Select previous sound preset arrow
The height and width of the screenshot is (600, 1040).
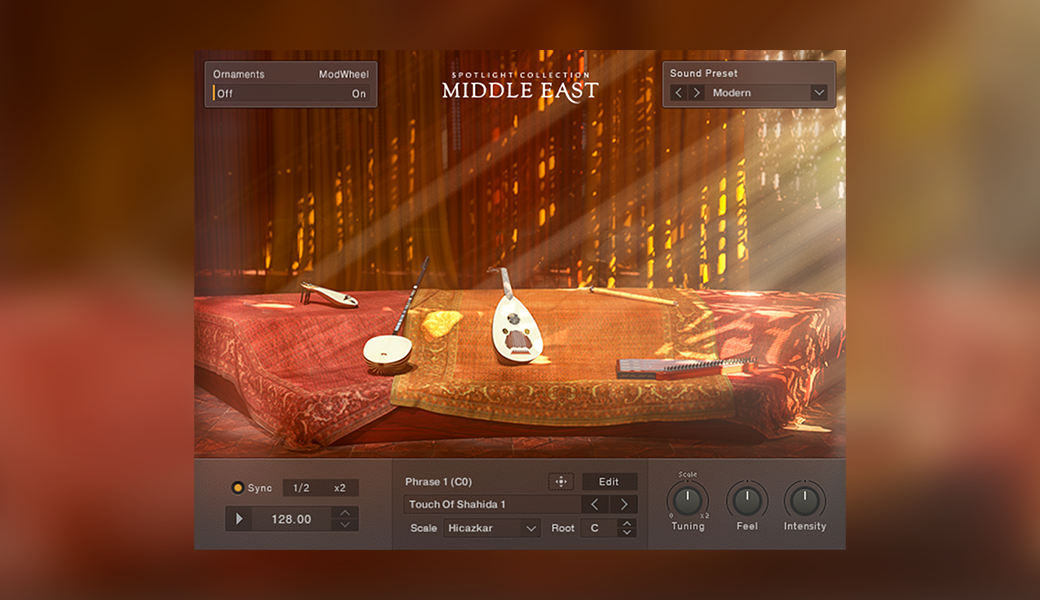(678, 93)
